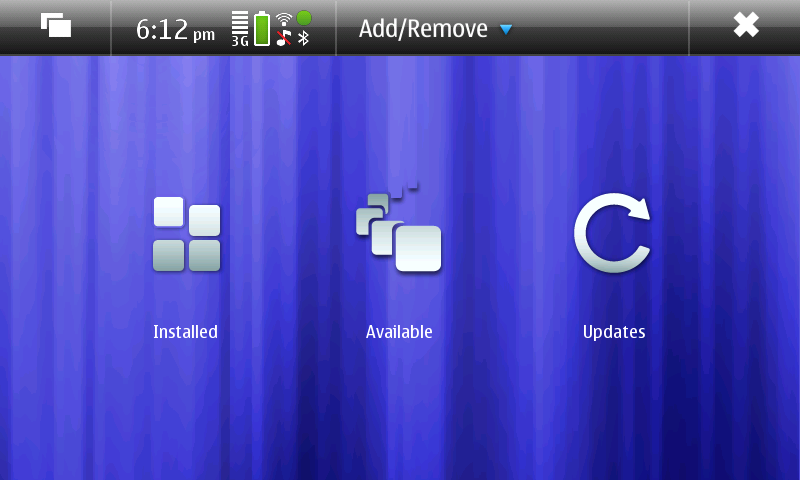Close the application manager with the X
The width and height of the screenshot is (800, 480).
(x=746, y=25)
